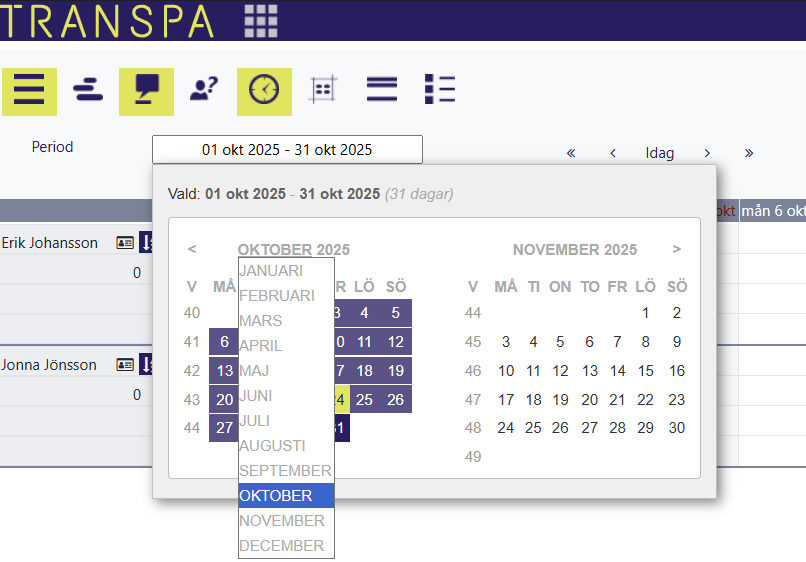Click the Idag button

660,153
